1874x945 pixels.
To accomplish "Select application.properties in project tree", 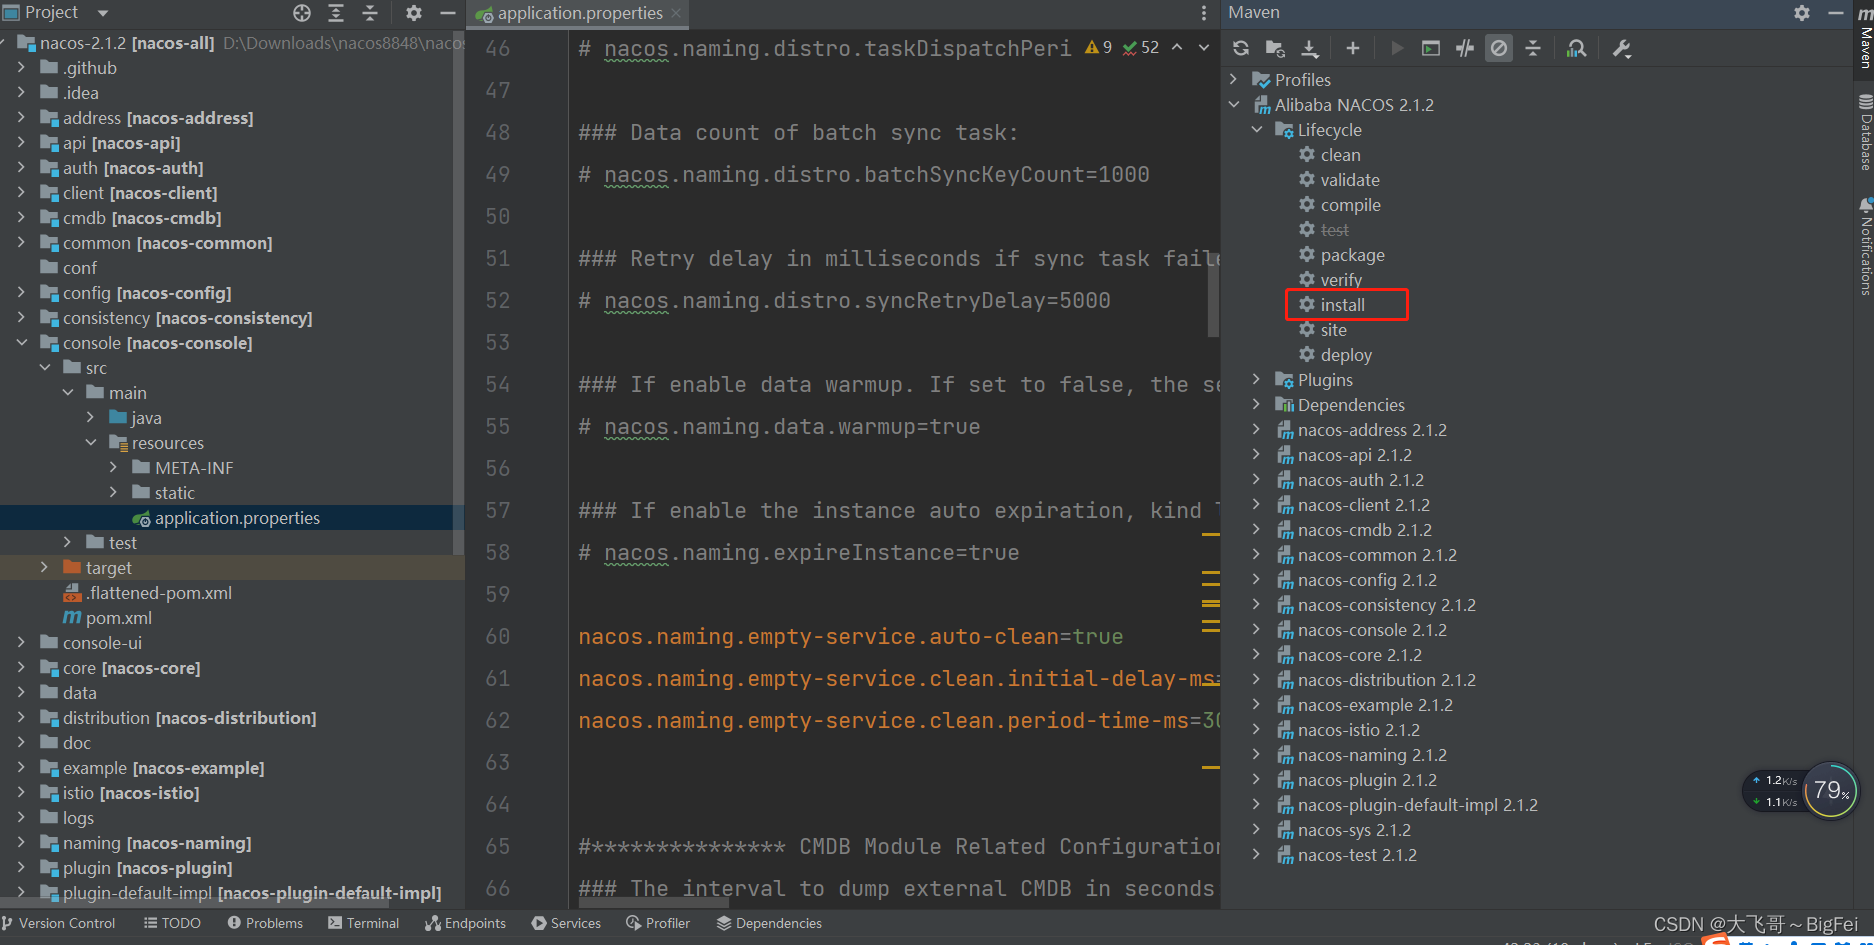I will coord(237,518).
